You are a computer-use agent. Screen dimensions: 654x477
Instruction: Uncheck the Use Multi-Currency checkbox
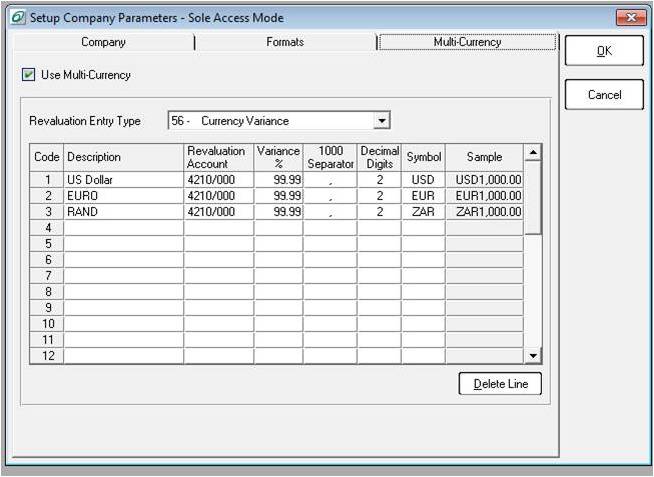tap(27, 75)
